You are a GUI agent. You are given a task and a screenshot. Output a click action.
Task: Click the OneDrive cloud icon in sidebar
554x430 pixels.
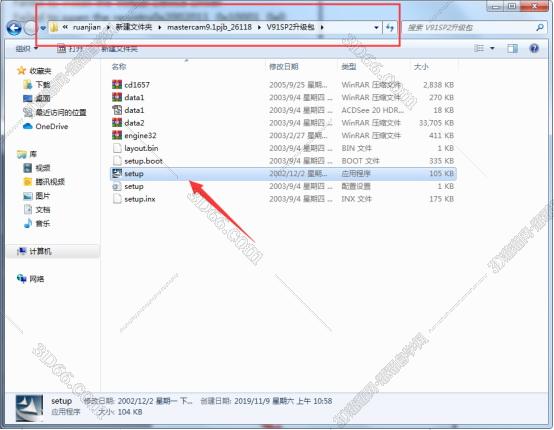[28, 126]
